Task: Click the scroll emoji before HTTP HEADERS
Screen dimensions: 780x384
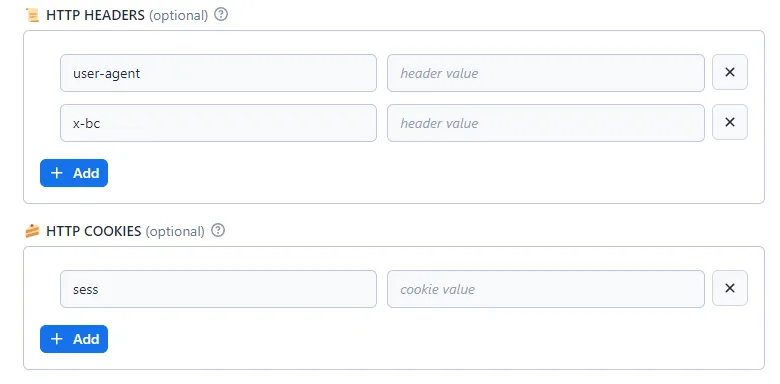Action: click(32, 15)
